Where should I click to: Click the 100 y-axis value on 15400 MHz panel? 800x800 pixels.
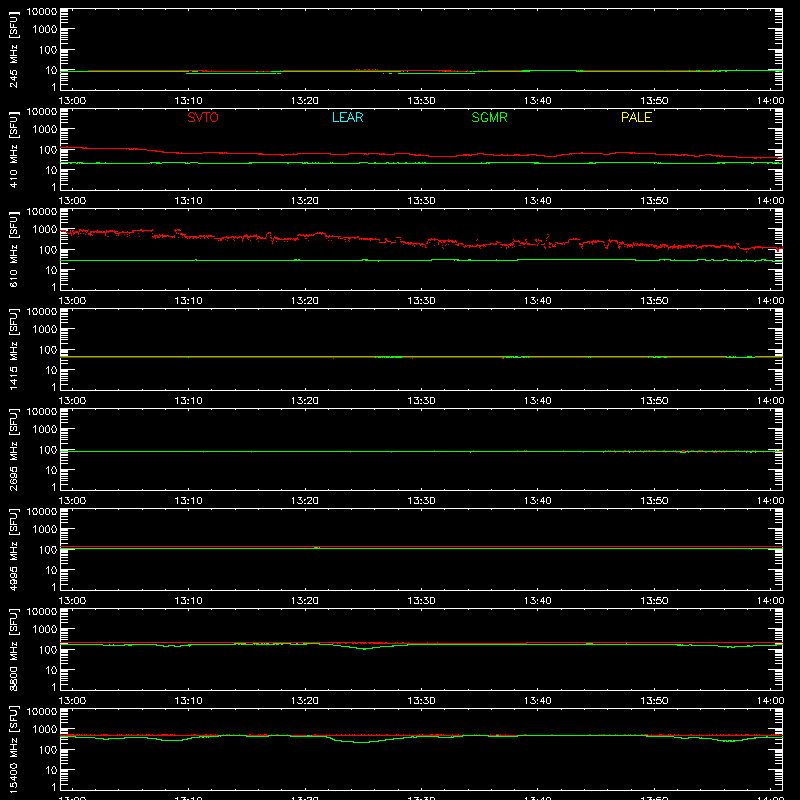click(48, 750)
